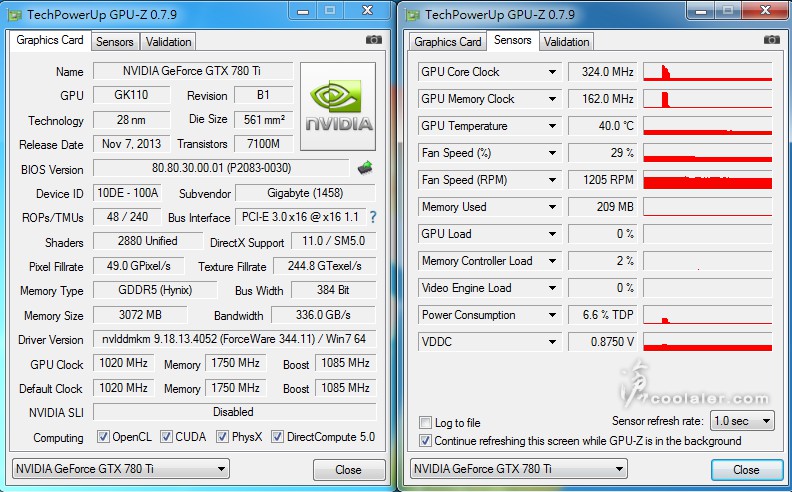Click the GPU Memory Clock history graph

coord(708,99)
